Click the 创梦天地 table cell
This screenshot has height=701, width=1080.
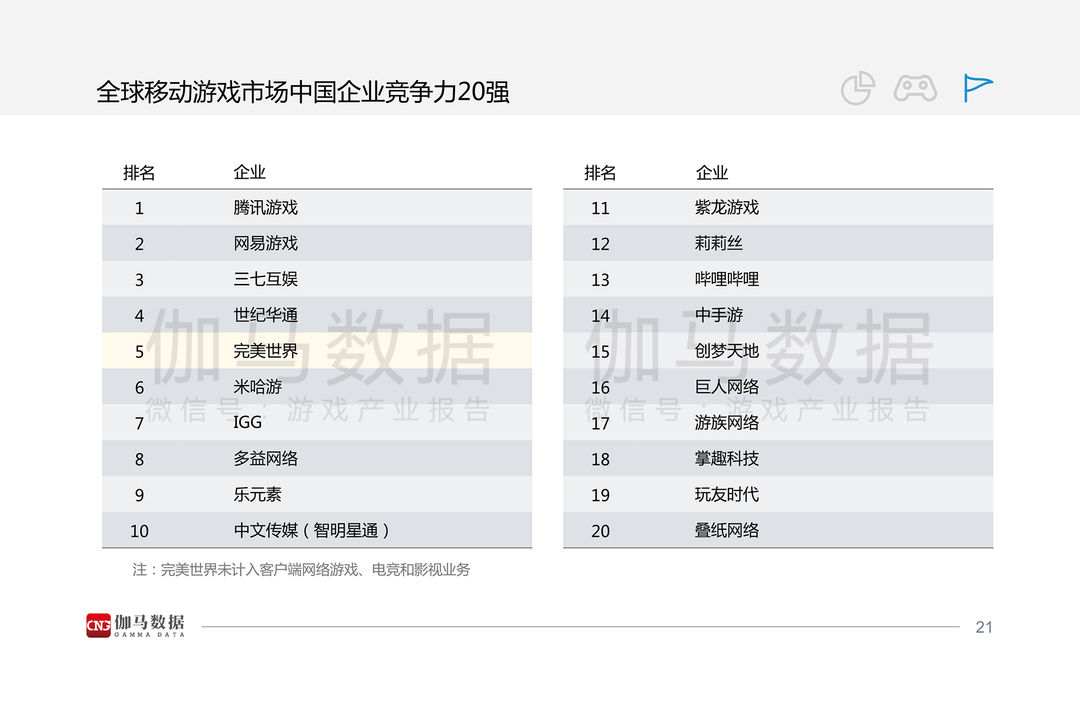point(727,350)
